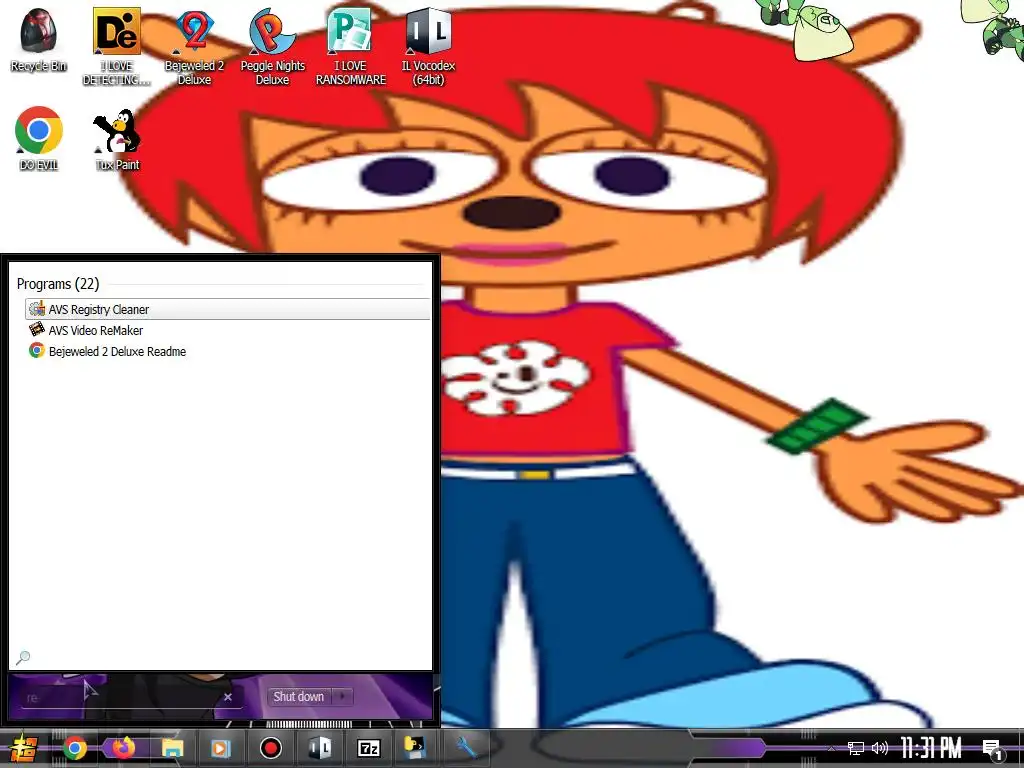Open the red record button taskbar app
Image resolution: width=1024 pixels, height=768 pixels.
270,748
